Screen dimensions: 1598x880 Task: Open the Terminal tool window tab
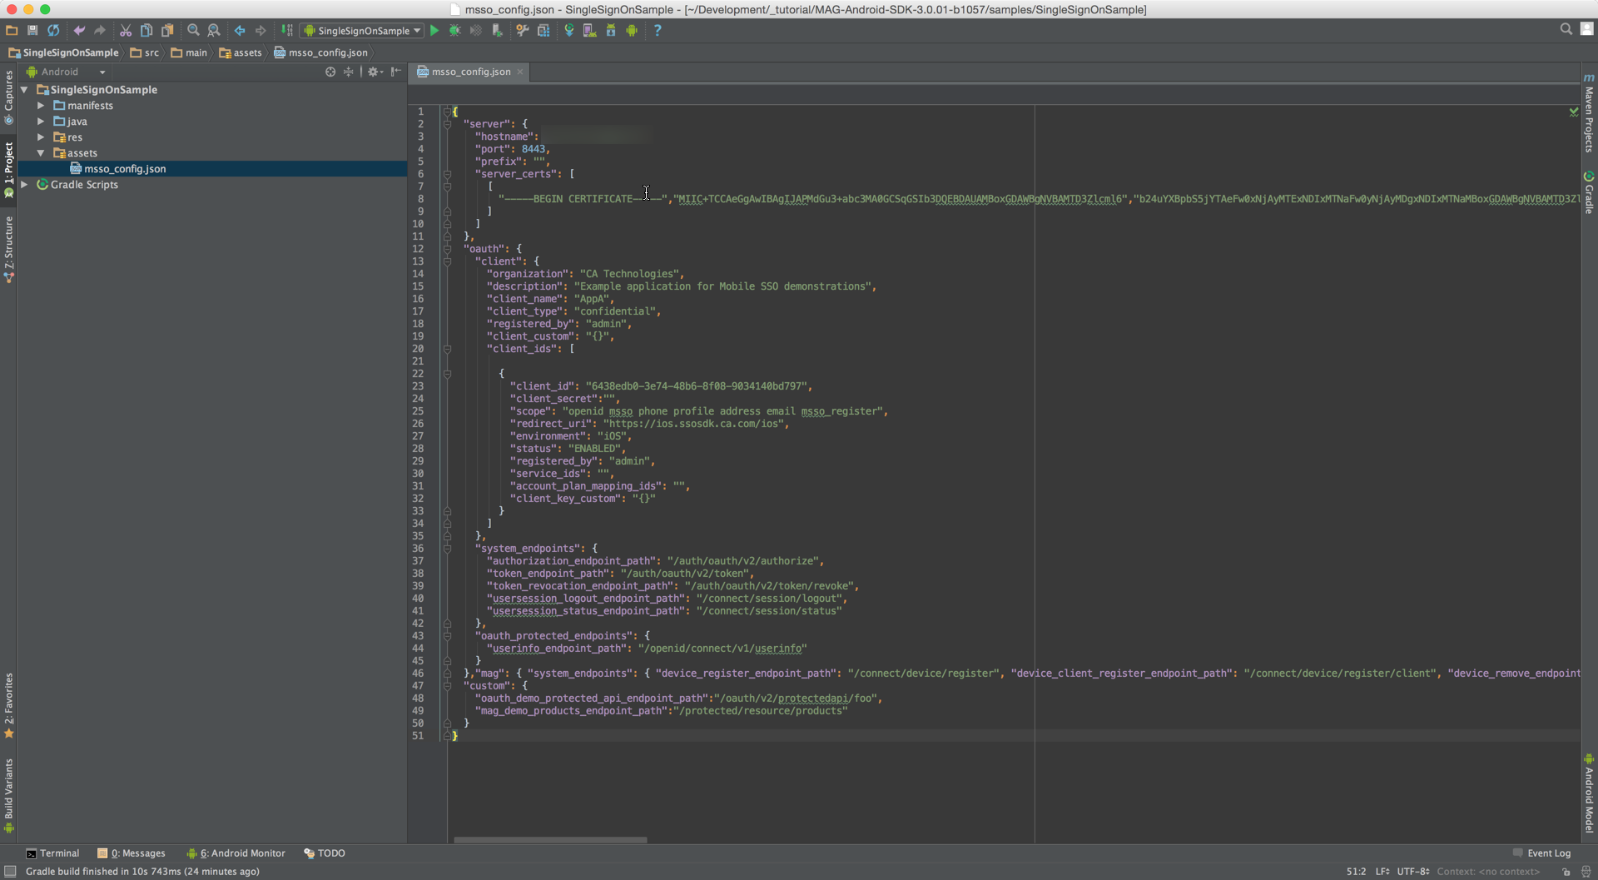[52, 853]
